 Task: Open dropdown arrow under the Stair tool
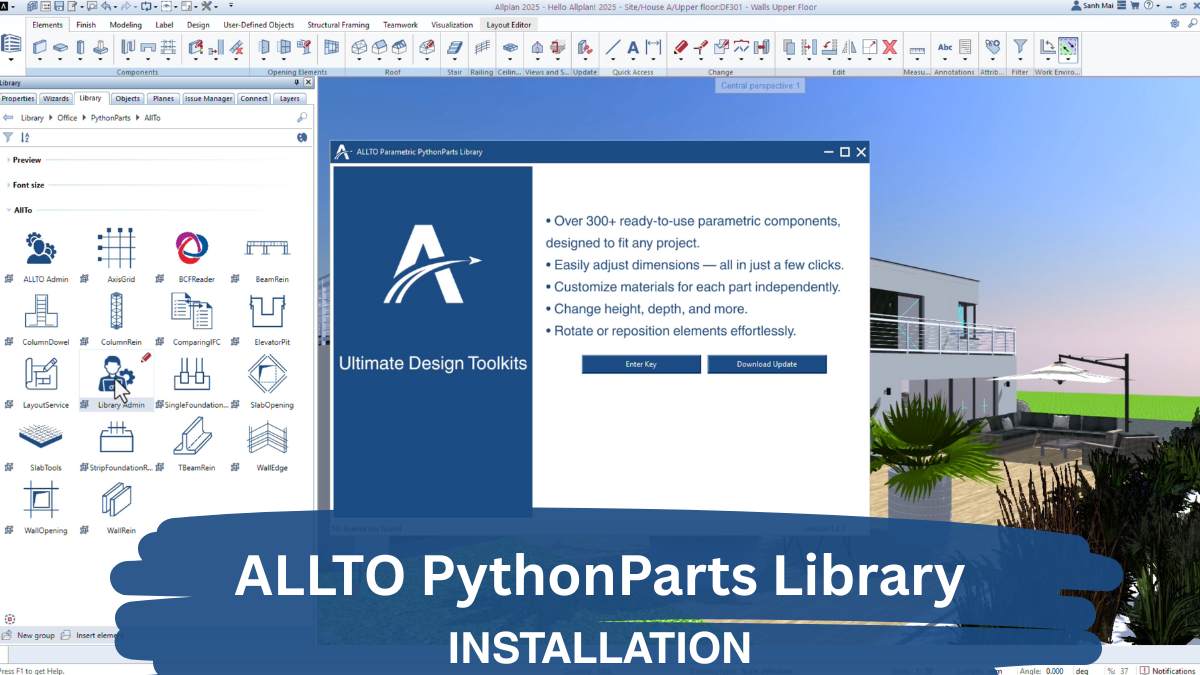pyautogui.click(x=455, y=60)
